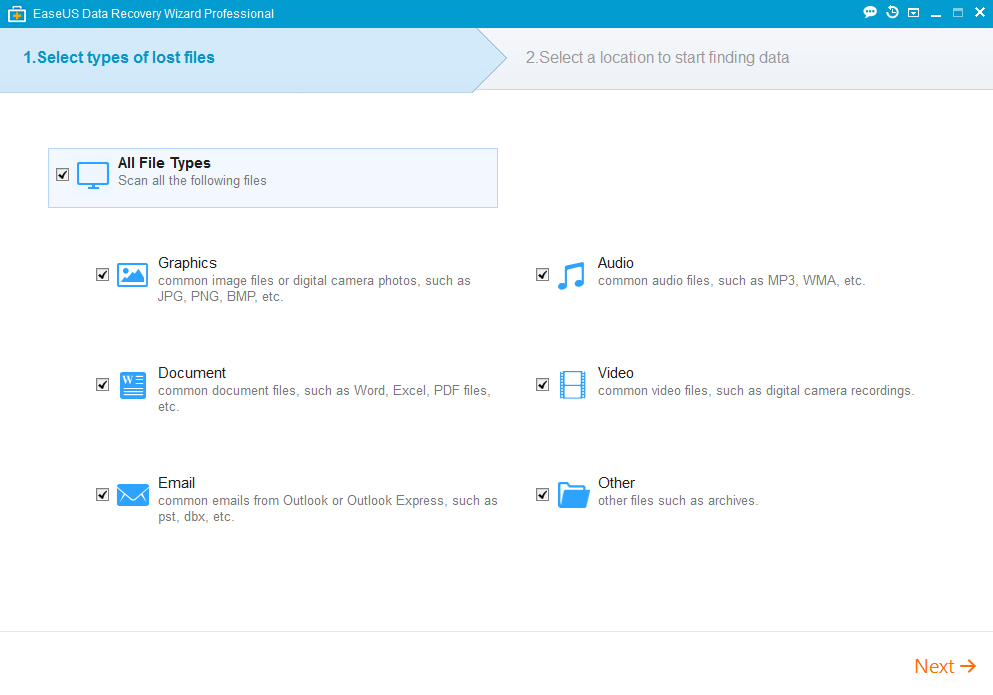The width and height of the screenshot is (993, 695).
Task: Toggle the Video checkbox off
Action: coord(542,384)
